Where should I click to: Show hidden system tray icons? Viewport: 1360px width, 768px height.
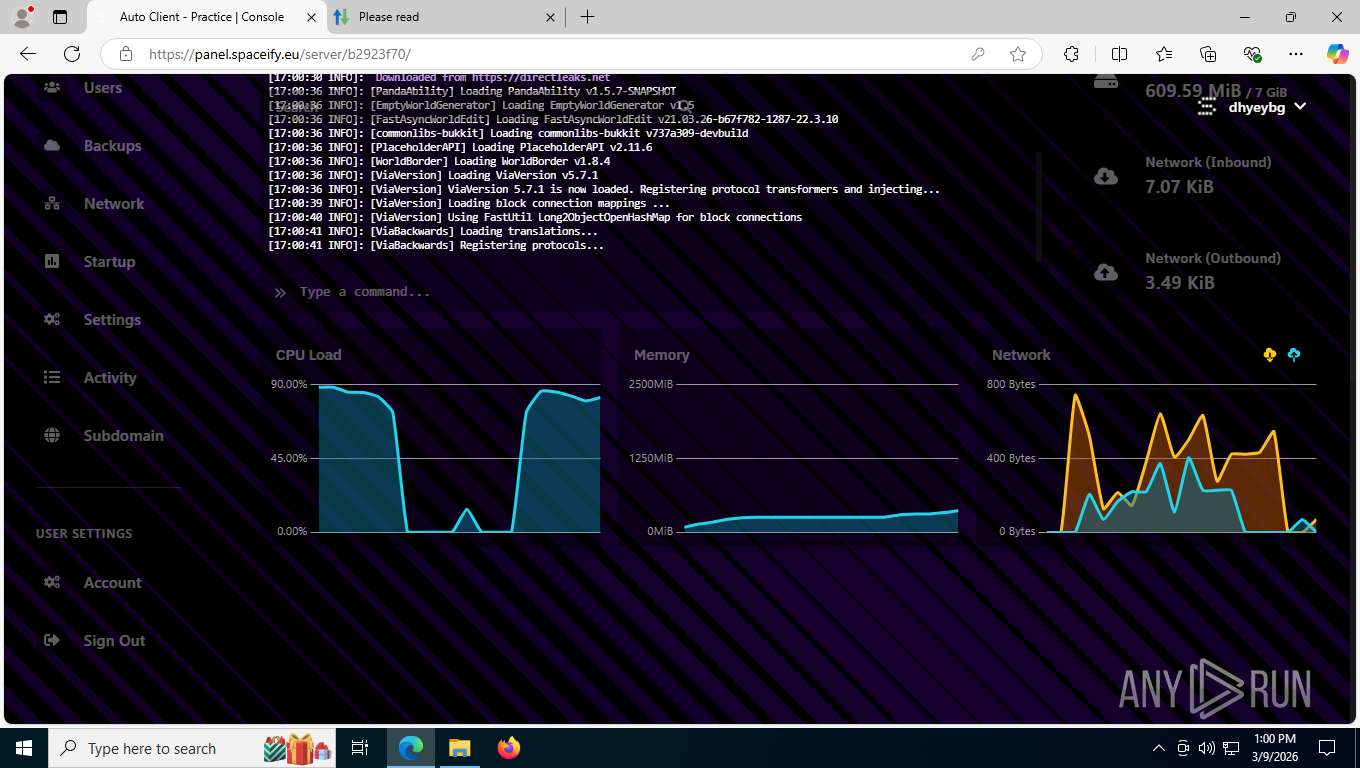pos(1159,748)
